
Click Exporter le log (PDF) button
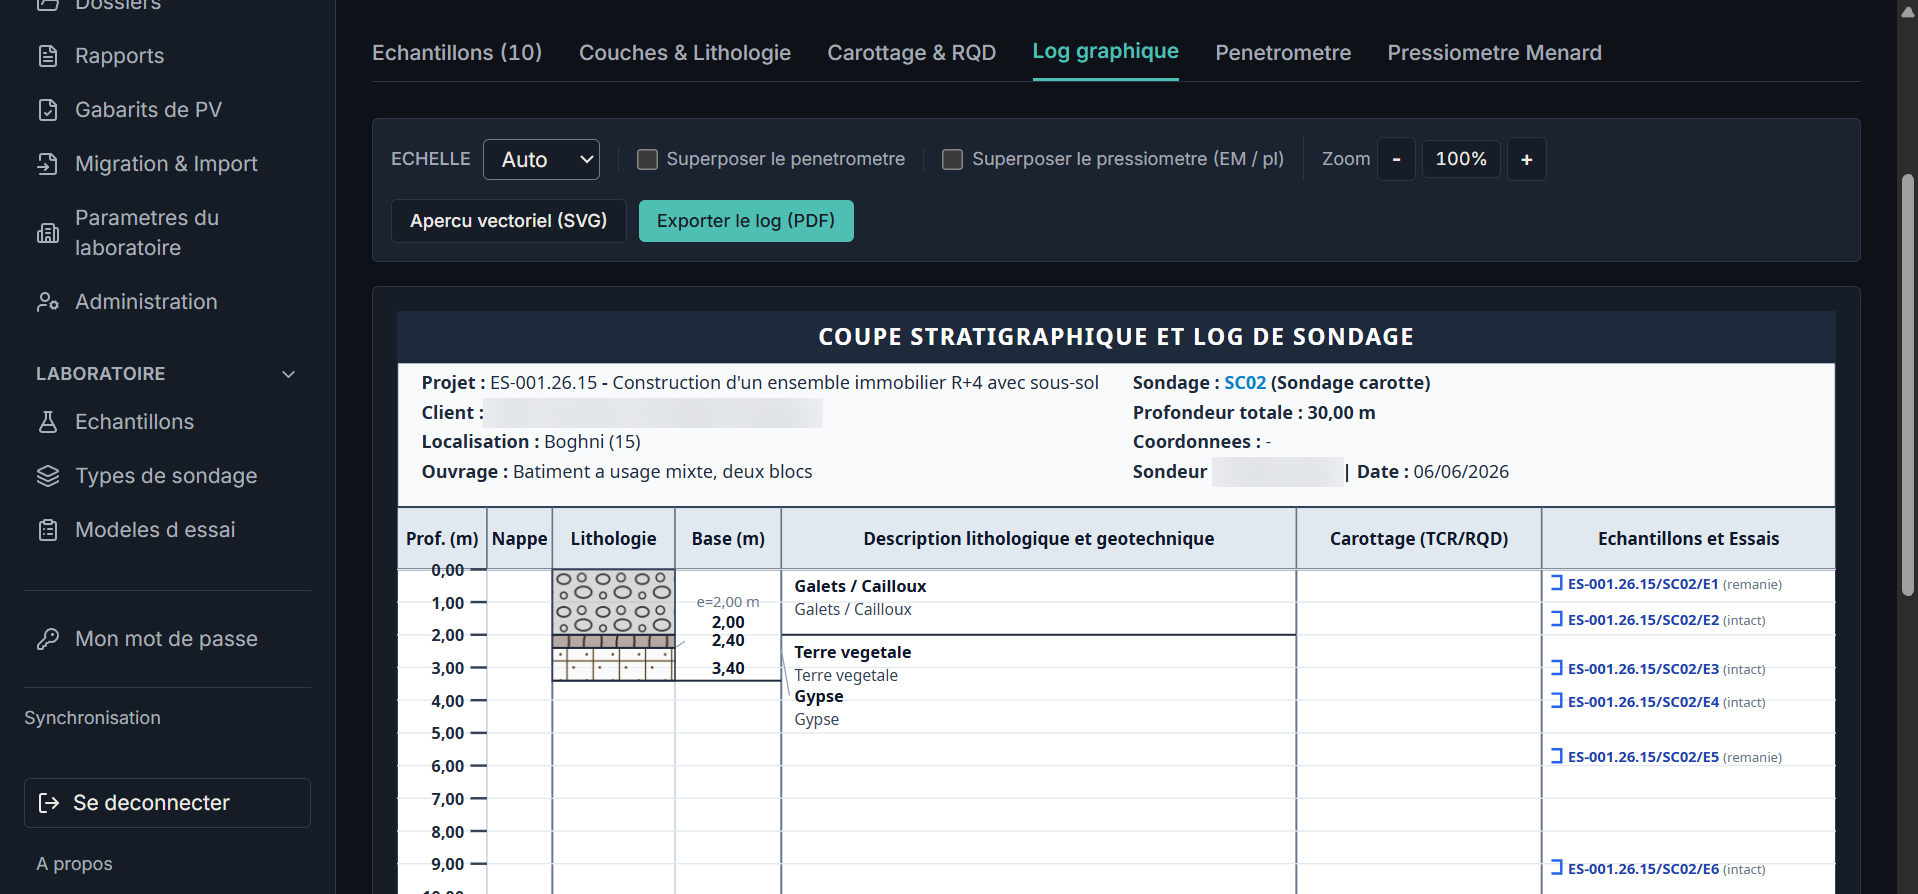tap(746, 221)
